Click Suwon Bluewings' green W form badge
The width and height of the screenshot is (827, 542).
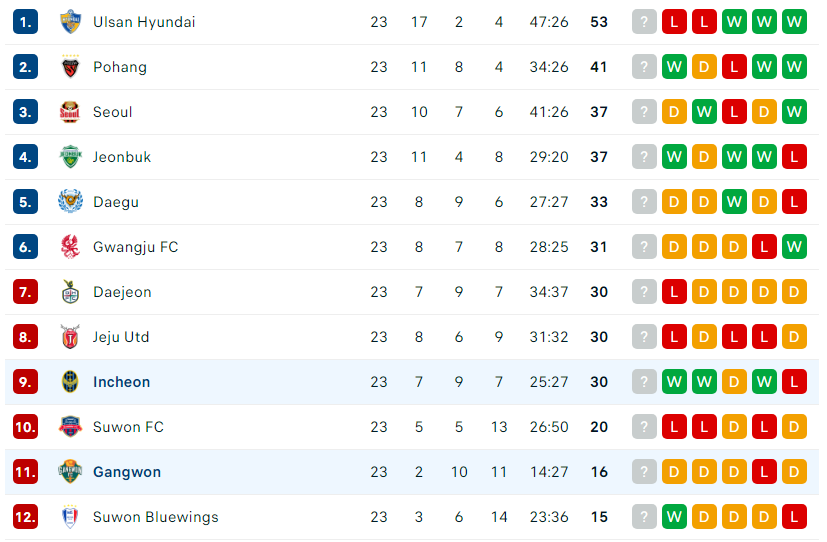674,517
